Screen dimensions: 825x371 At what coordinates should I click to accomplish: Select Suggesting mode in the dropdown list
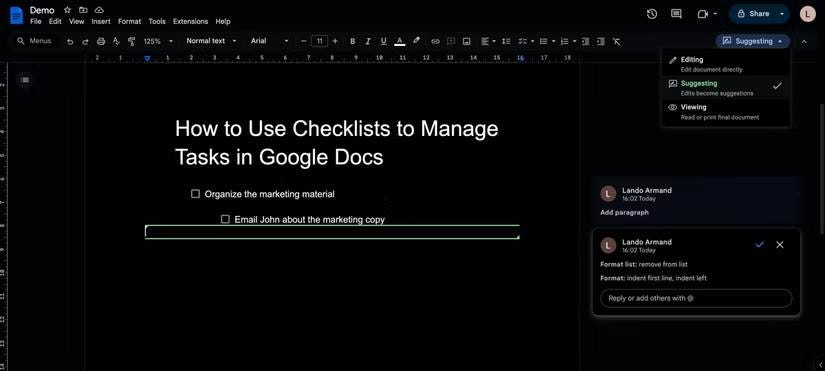pos(726,88)
